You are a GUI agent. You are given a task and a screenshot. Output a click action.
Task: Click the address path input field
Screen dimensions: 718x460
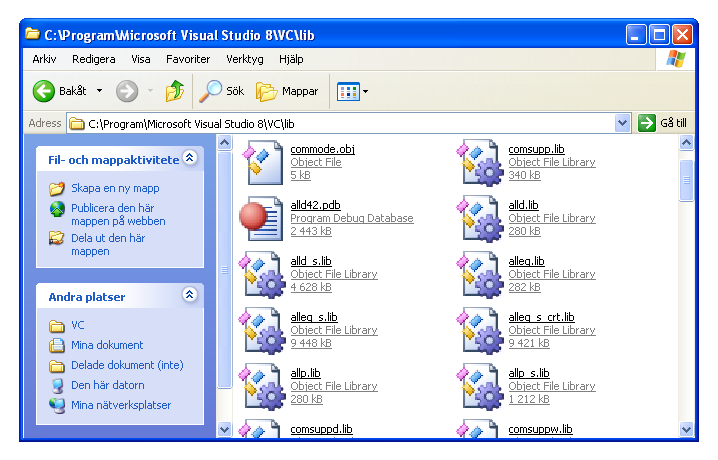click(x=348, y=123)
